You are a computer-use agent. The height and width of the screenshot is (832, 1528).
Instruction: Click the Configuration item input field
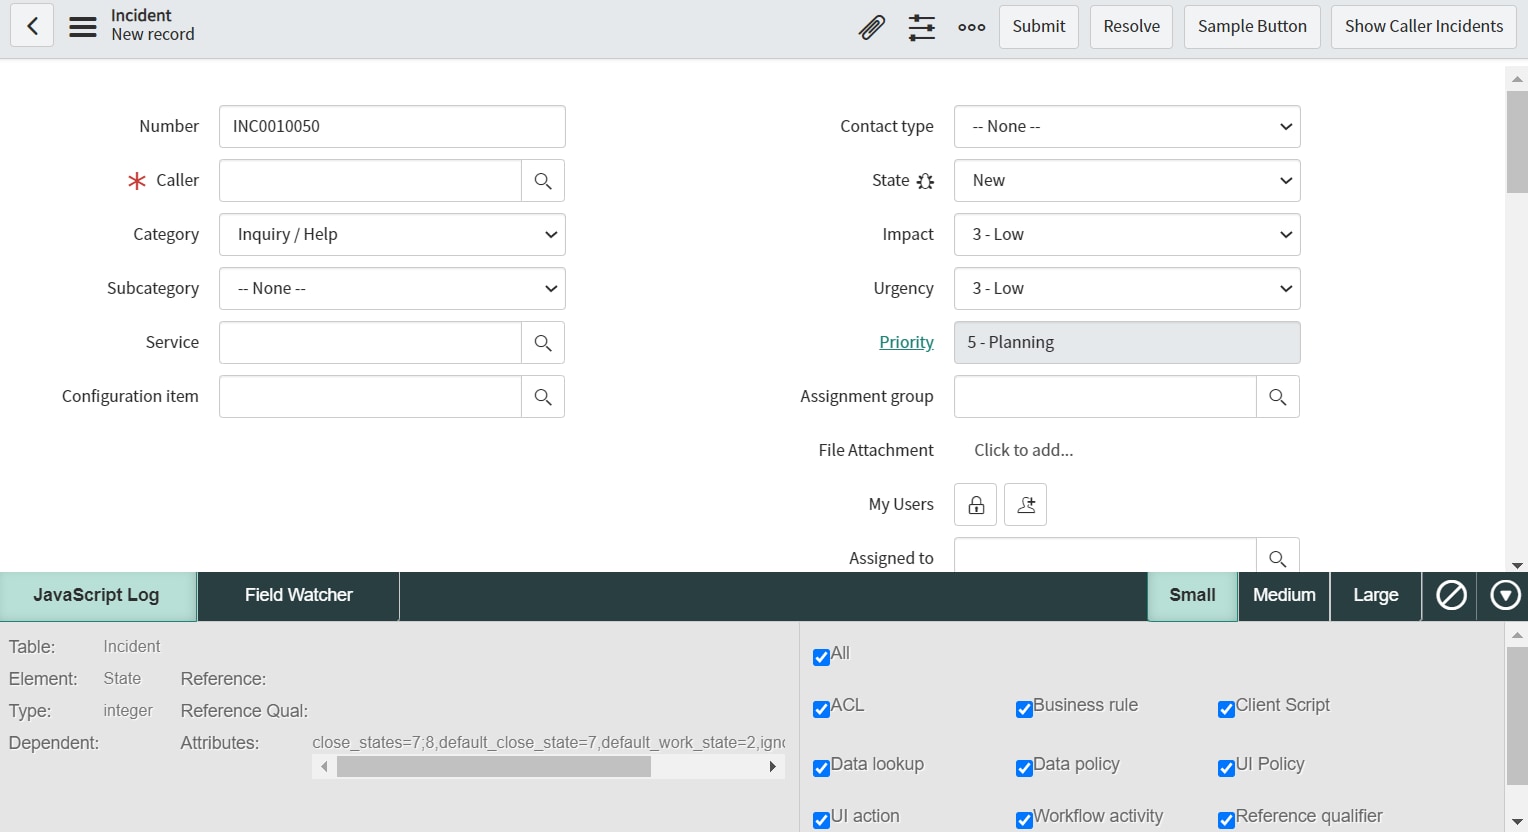point(370,397)
